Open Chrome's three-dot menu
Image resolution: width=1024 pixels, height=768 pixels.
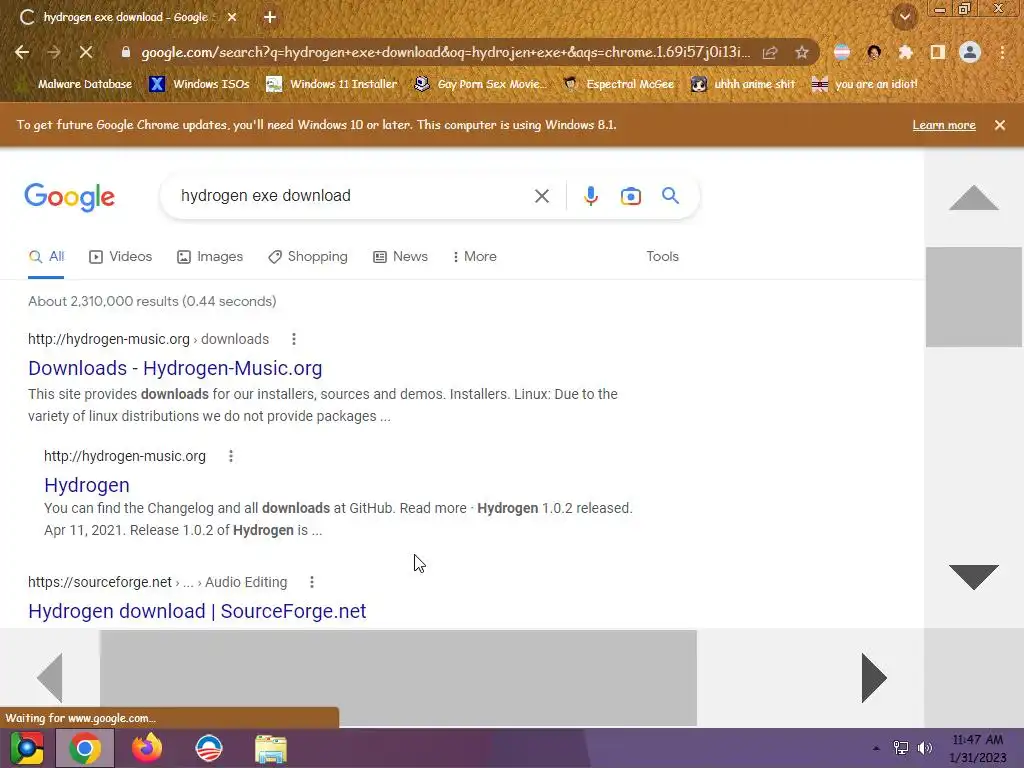click(1002, 52)
